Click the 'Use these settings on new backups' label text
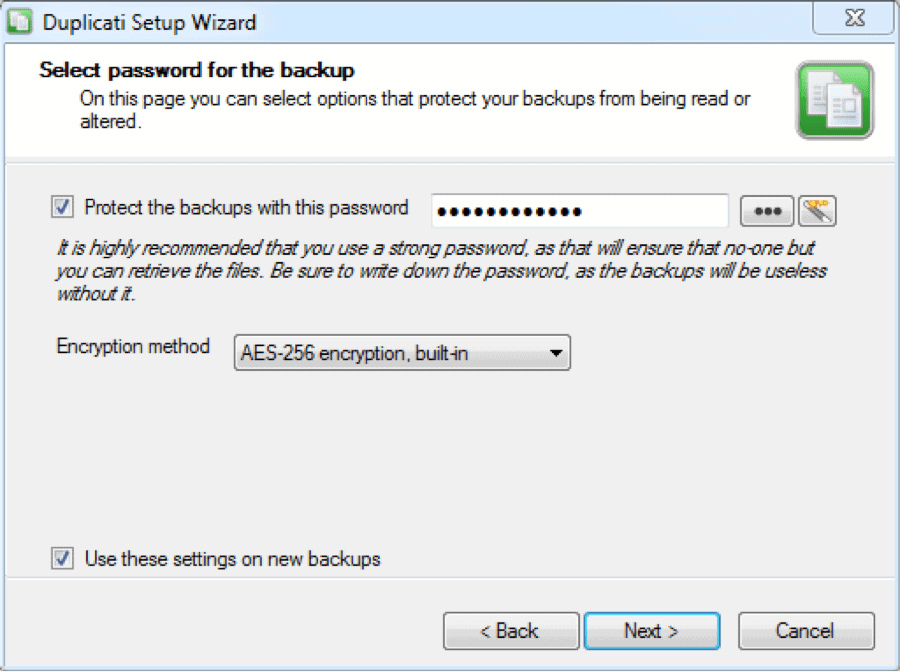Image resolution: width=900 pixels, height=672 pixels. (x=232, y=559)
